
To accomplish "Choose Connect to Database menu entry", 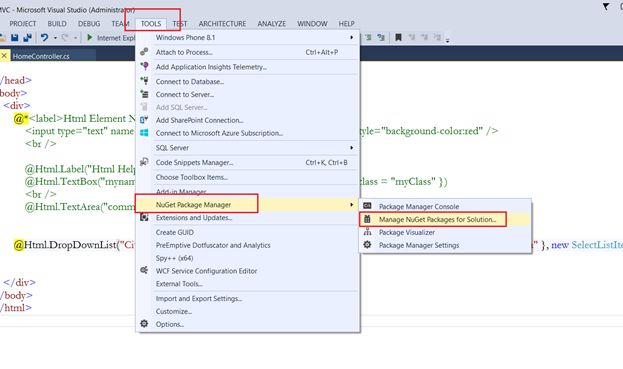I will 248,81.
